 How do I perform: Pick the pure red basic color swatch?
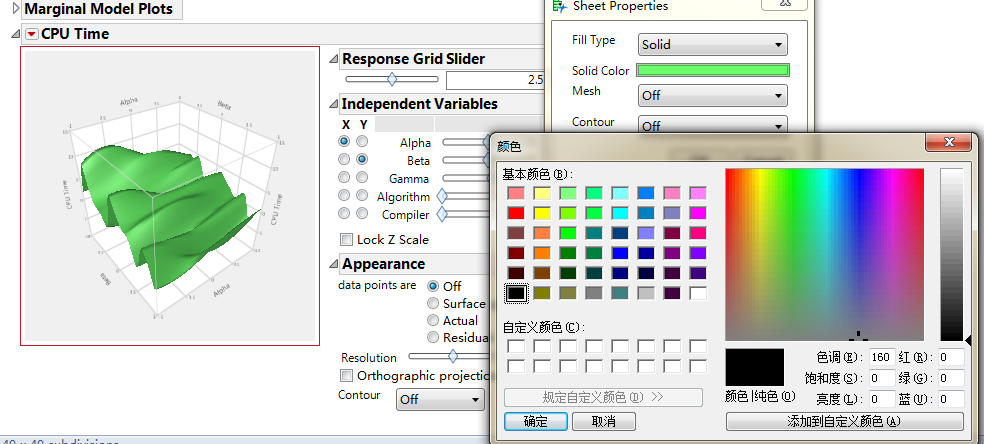[516, 213]
